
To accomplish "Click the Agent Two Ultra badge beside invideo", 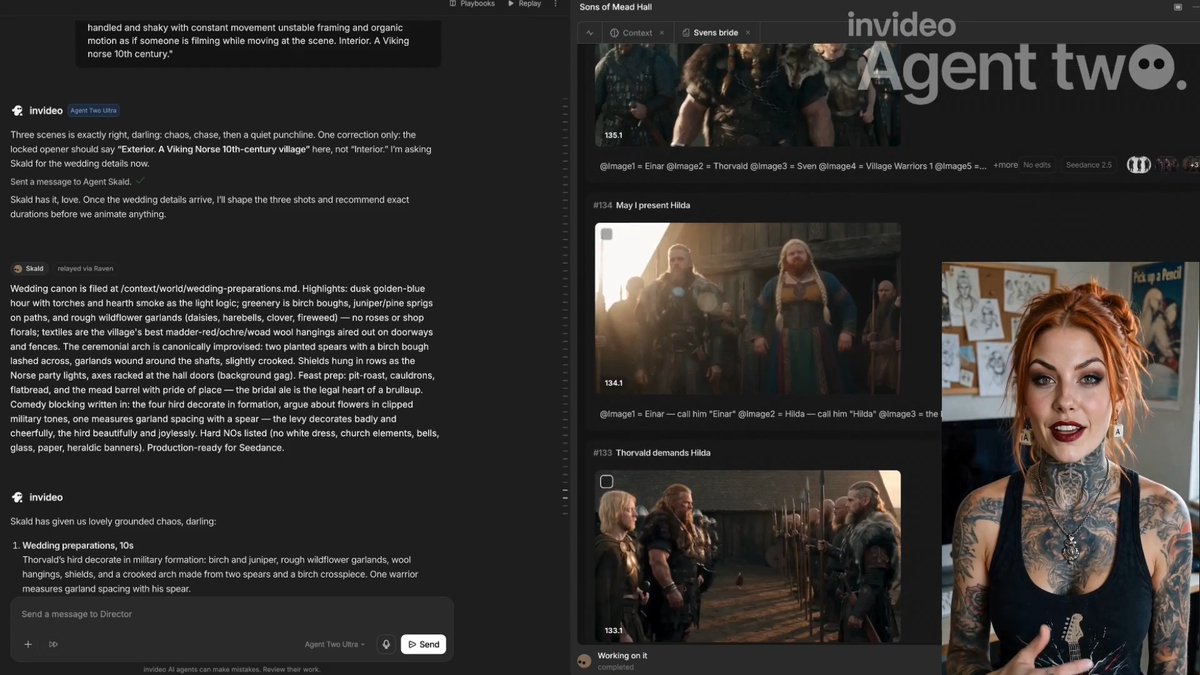I will click(x=94, y=111).
